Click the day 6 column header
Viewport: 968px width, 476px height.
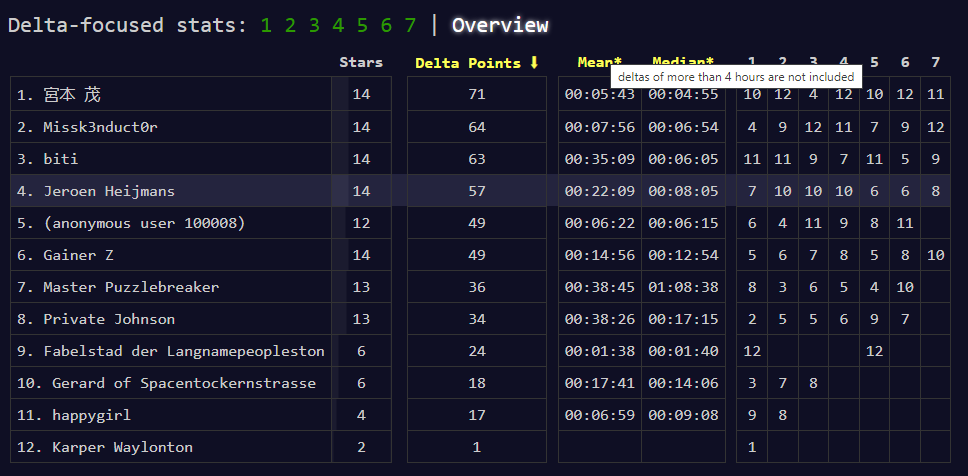pos(905,62)
